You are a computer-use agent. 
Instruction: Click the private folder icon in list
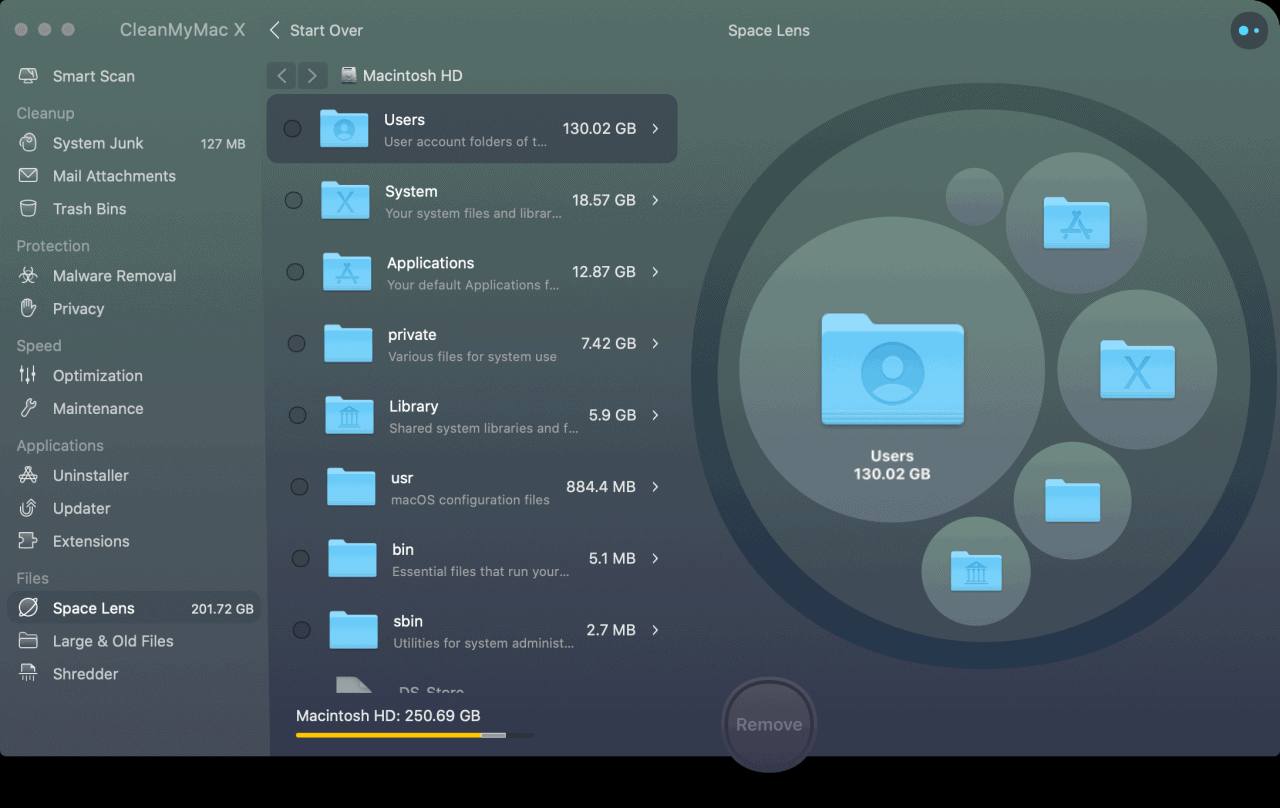(x=348, y=343)
